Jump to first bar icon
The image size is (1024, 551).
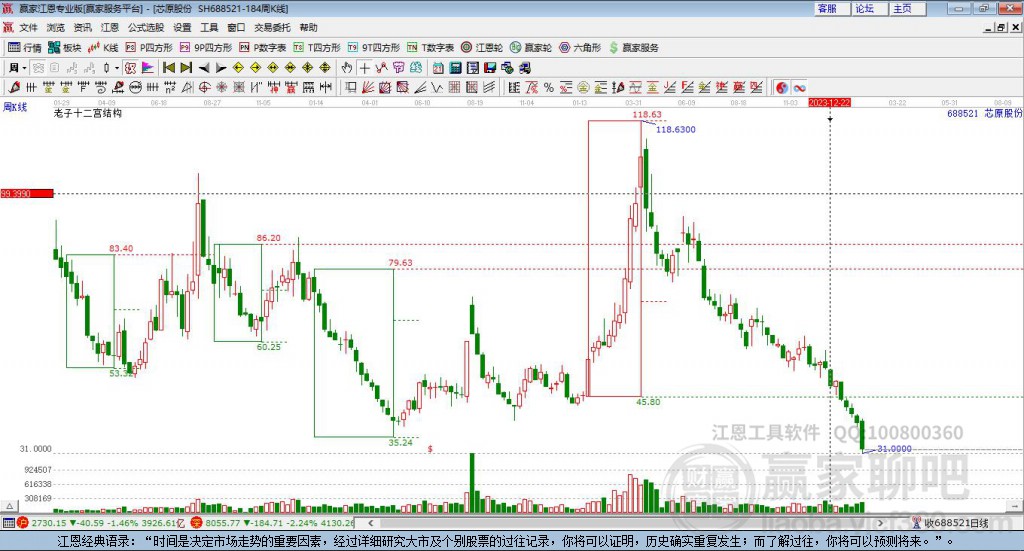(168, 68)
